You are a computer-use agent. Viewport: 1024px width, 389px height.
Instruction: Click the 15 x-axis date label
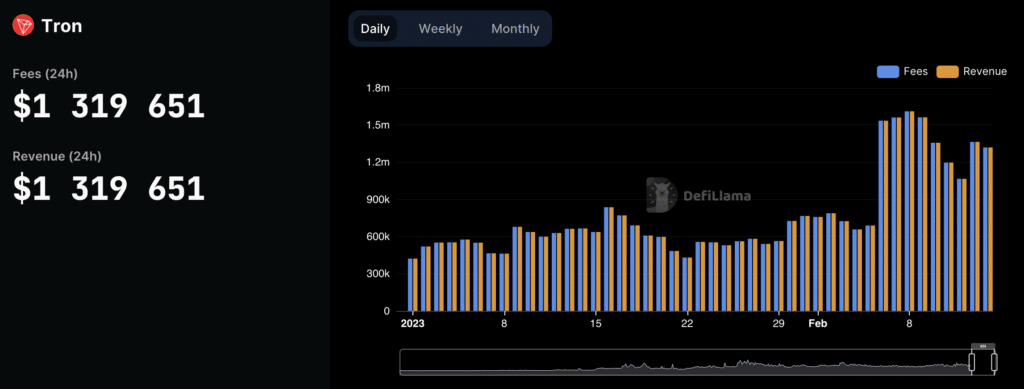596,323
